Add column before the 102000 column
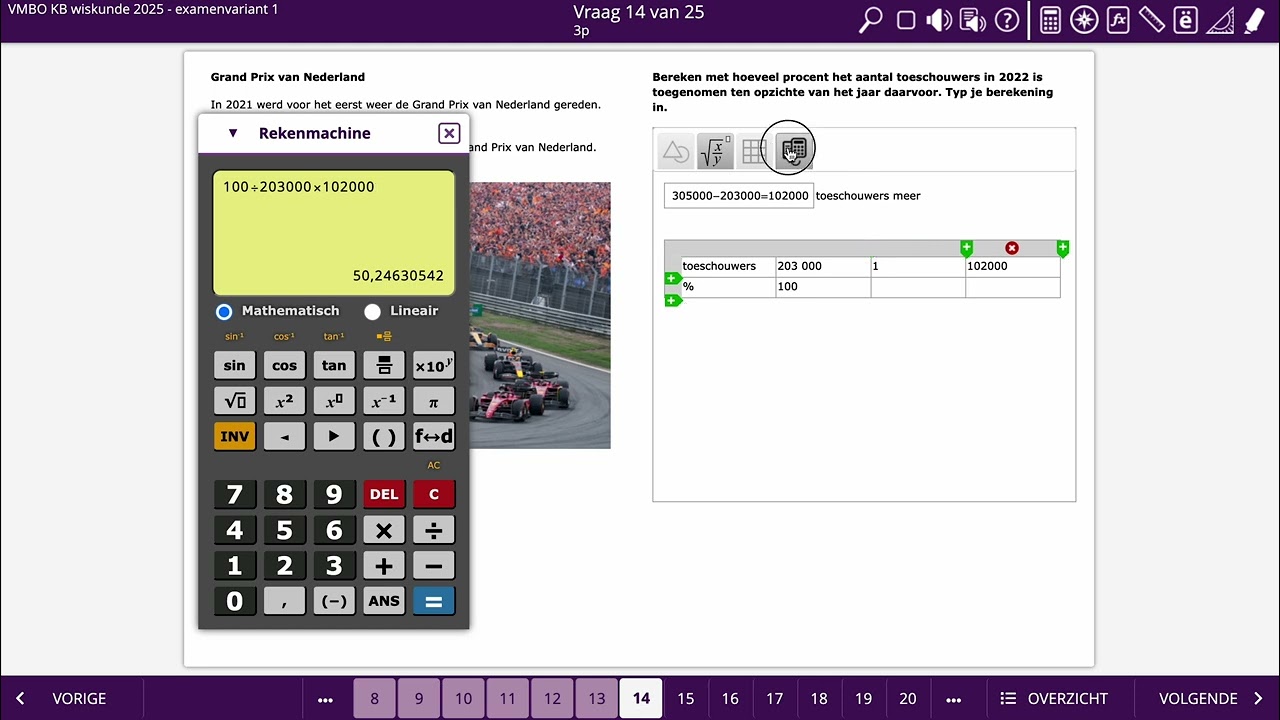 click(x=966, y=248)
